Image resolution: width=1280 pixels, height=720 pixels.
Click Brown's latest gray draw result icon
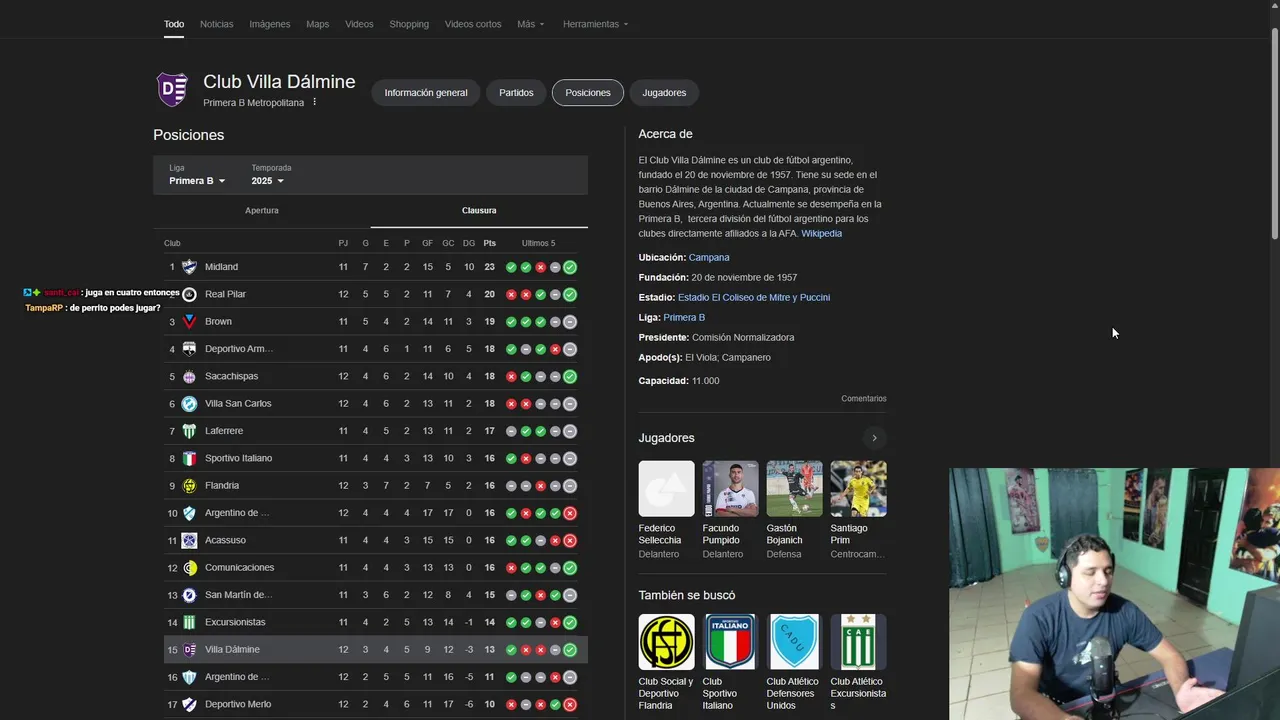pyautogui.click(x=570, y=321)
